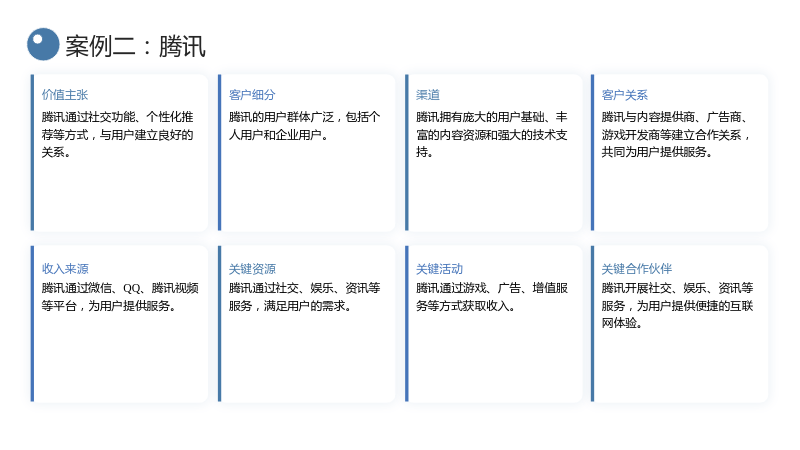Click the 客户细分 card heading
This screenshot has width=800, height=450.
tap(252, 95)
